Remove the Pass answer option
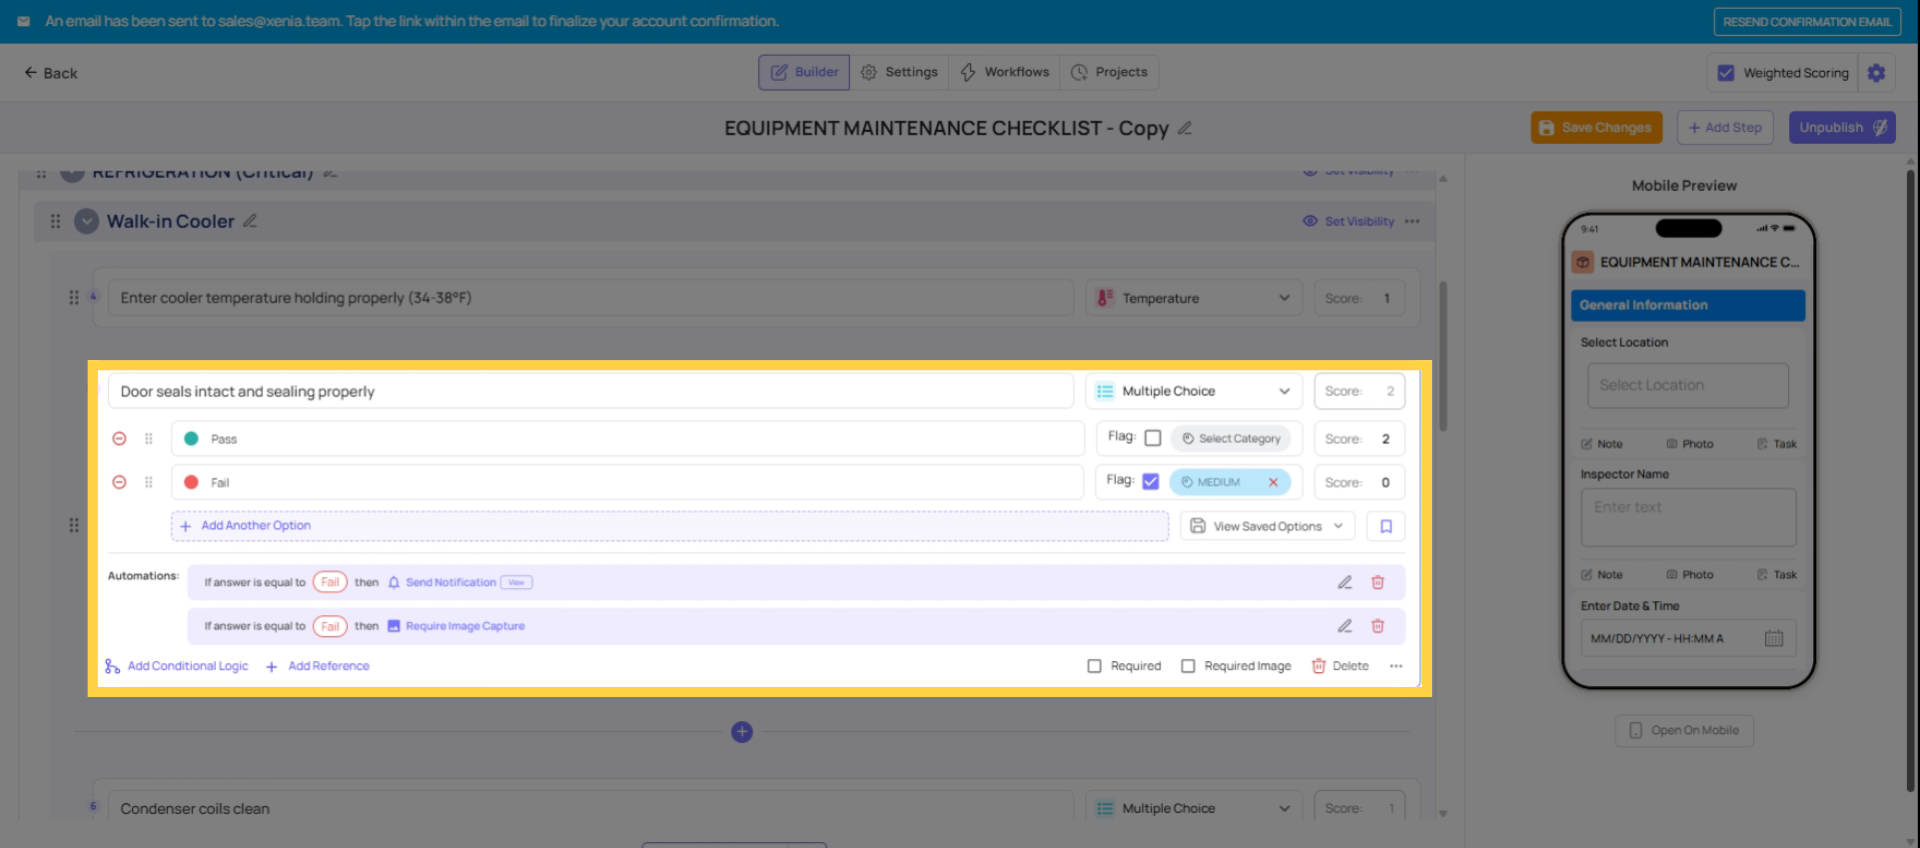This screenshot has width=1920, height=848. [x=119, y=439]
